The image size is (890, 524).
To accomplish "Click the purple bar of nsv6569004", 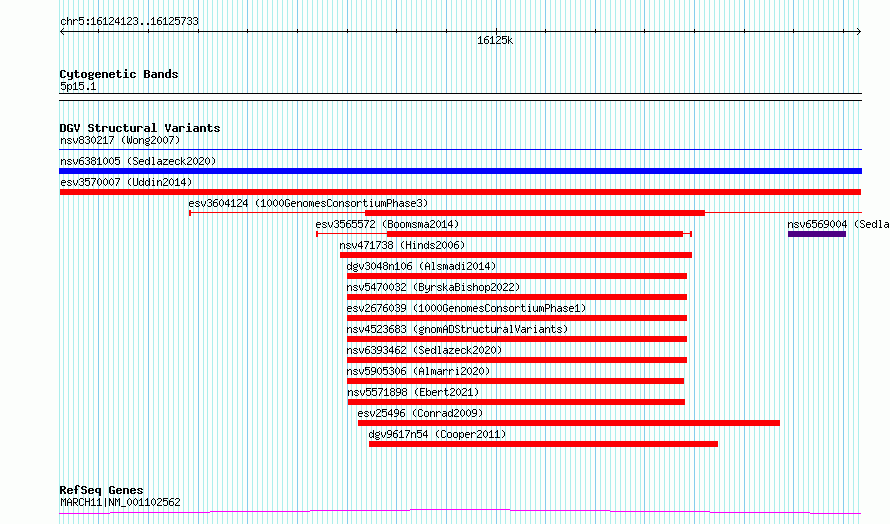I will pyautogui.click(x=817, y=234).
